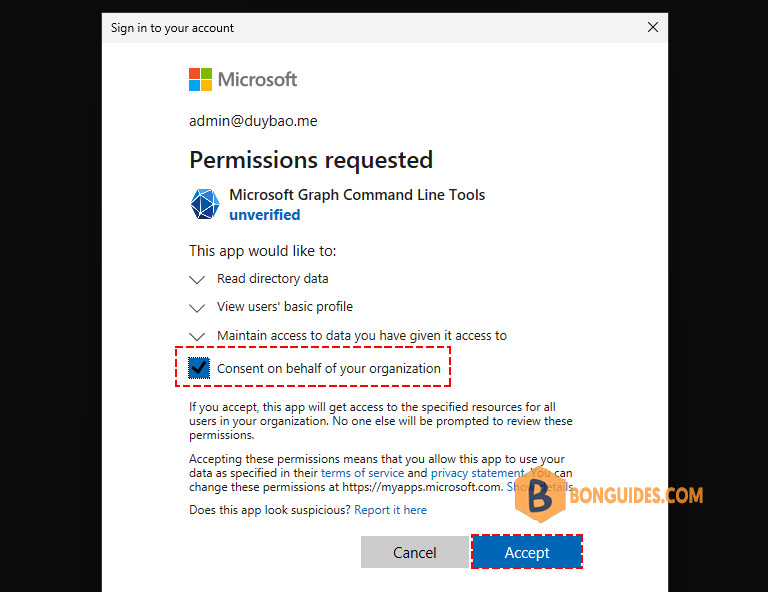Expand the Read directory data permission
Image resolution: width=768 pixels, height=592 pixels.
(197, 280)
